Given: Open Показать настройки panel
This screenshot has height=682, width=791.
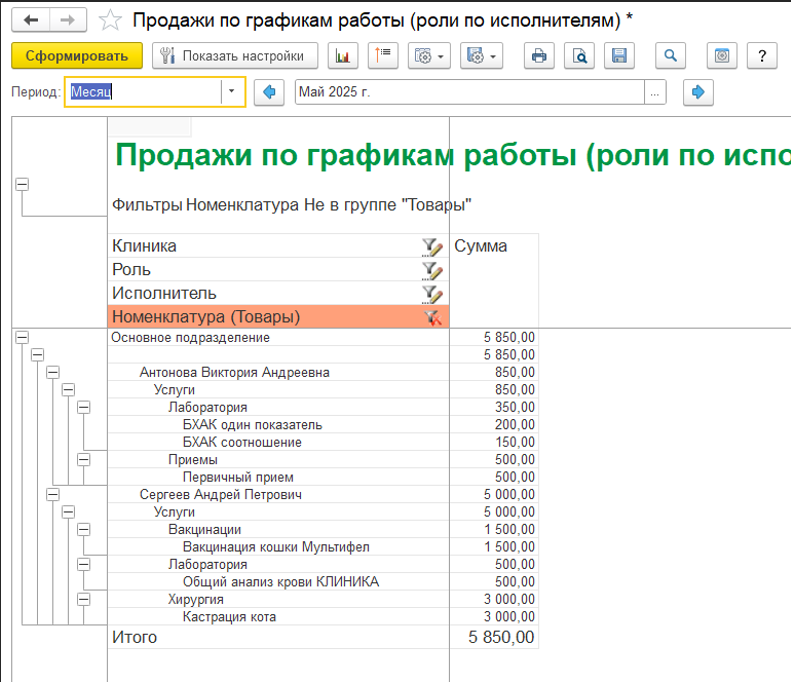Looking at the screenshot, I should coord(235,55).
